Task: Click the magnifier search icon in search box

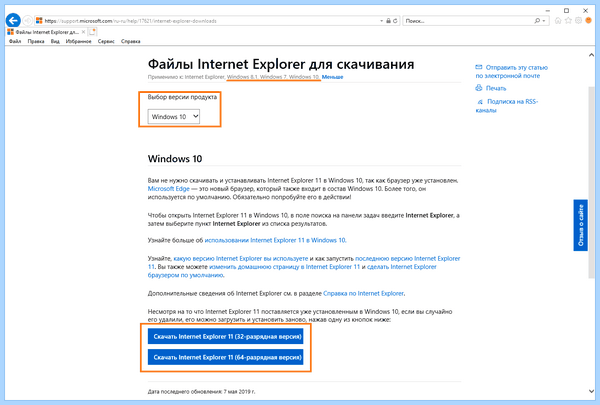Action: [x=537, y=21]
